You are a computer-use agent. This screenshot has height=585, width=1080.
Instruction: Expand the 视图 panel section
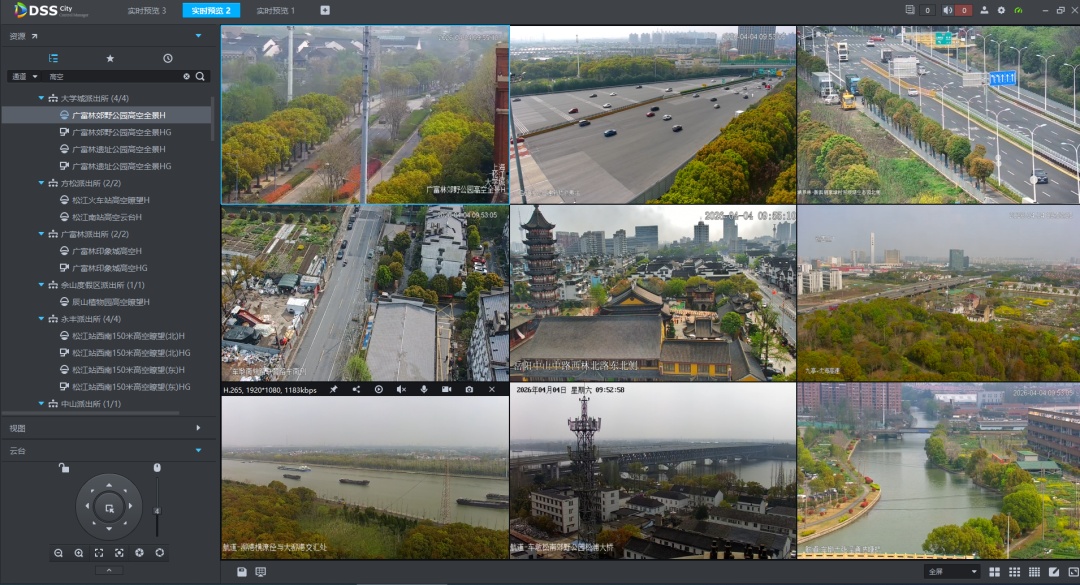tap(198, 427)
